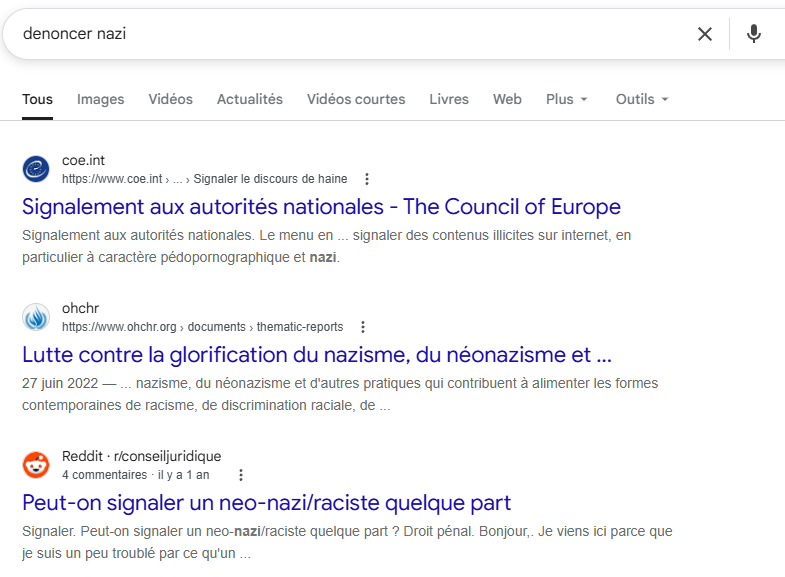Open 'Lutte contre la glorification du nazisme' link
This screenshot has width=785, height=577.
click(316, 355)
